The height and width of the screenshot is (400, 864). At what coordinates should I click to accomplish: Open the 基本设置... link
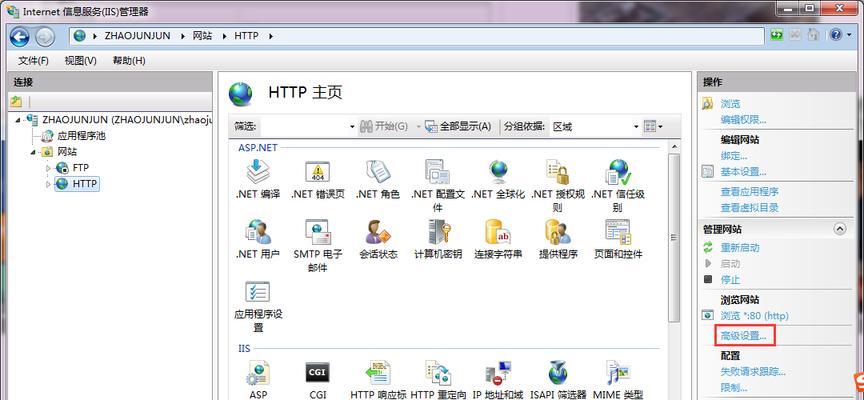pyautogui.click(x=743, y=172)
